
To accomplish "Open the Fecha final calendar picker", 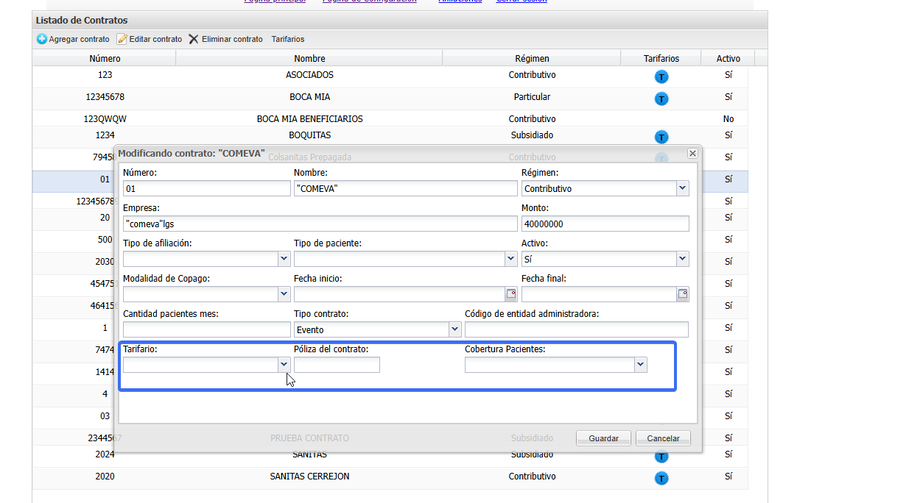I will [683, 295].
